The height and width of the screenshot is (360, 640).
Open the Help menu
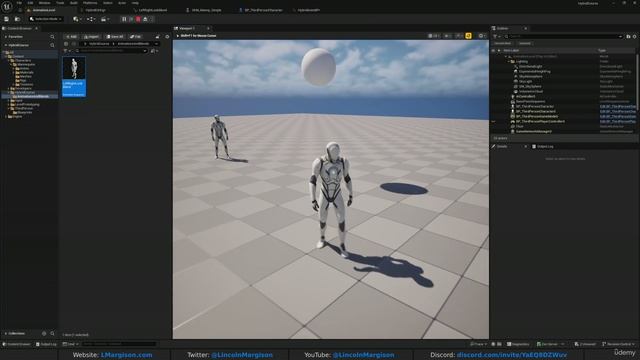pyautogui.click(x=135, y=3)
